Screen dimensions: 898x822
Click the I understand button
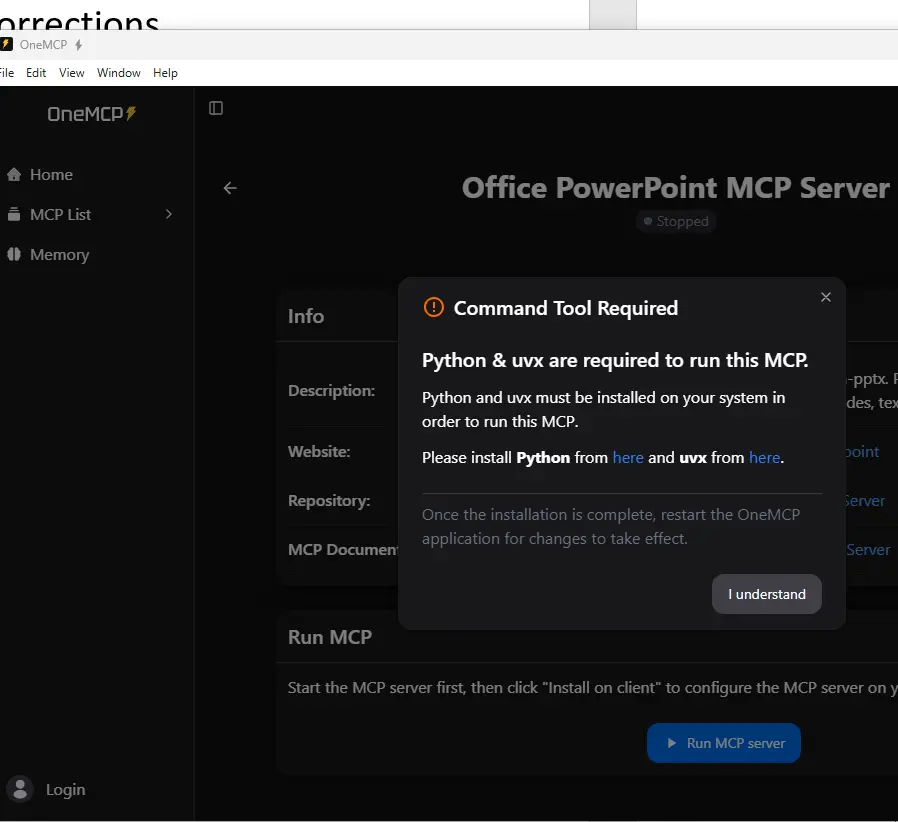[766, 594]
